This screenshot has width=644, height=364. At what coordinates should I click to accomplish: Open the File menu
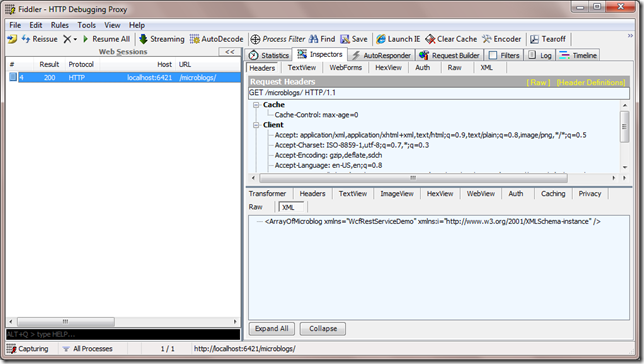[15, 25]
